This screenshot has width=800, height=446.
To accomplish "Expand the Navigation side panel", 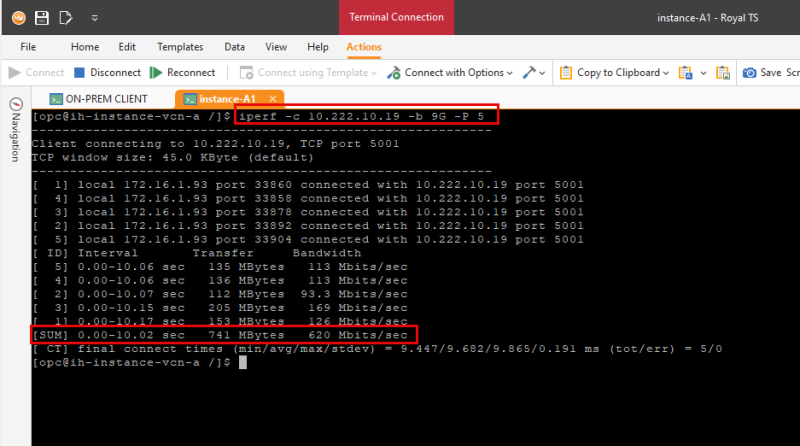I will 15,130.
